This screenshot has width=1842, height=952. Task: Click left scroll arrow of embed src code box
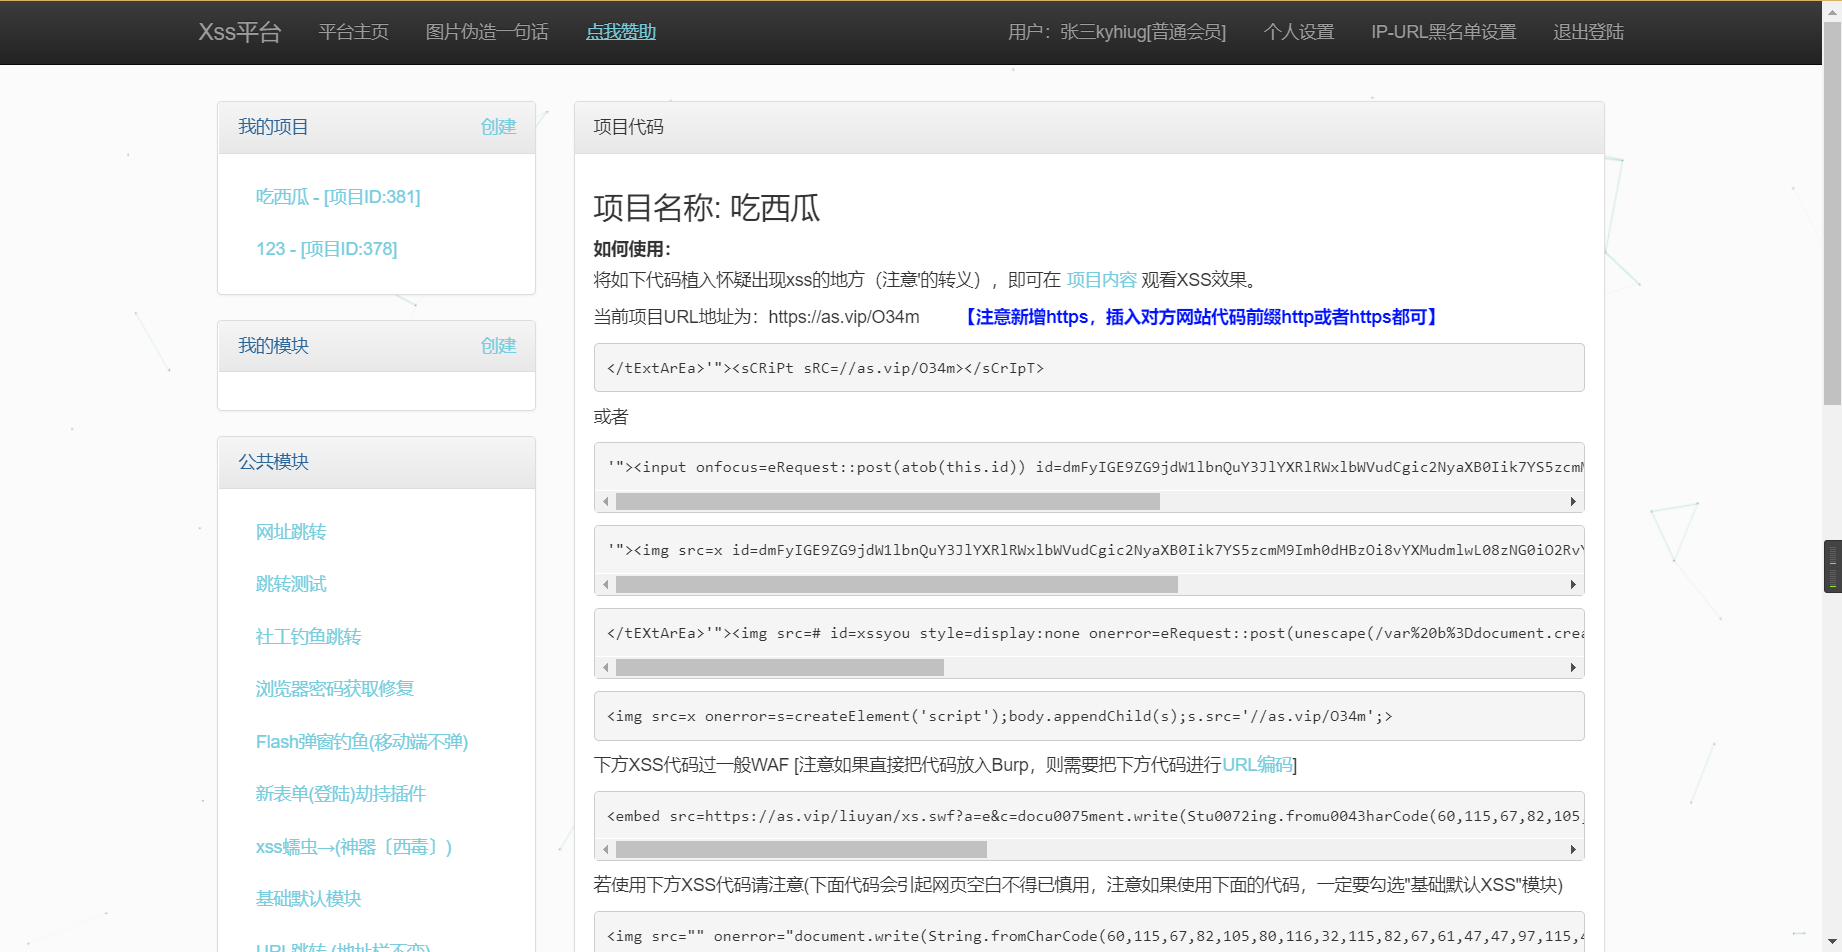[606, 850]
